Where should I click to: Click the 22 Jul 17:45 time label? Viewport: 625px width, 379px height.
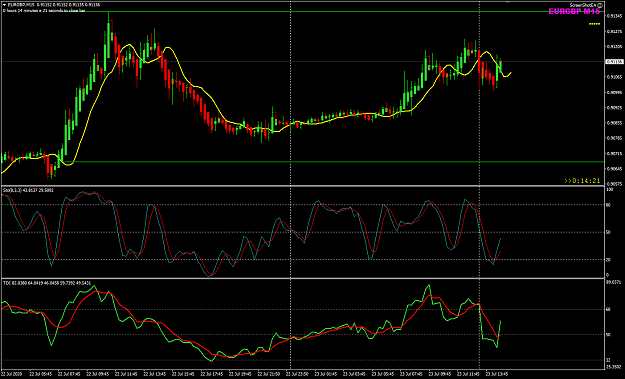point(212,374)
